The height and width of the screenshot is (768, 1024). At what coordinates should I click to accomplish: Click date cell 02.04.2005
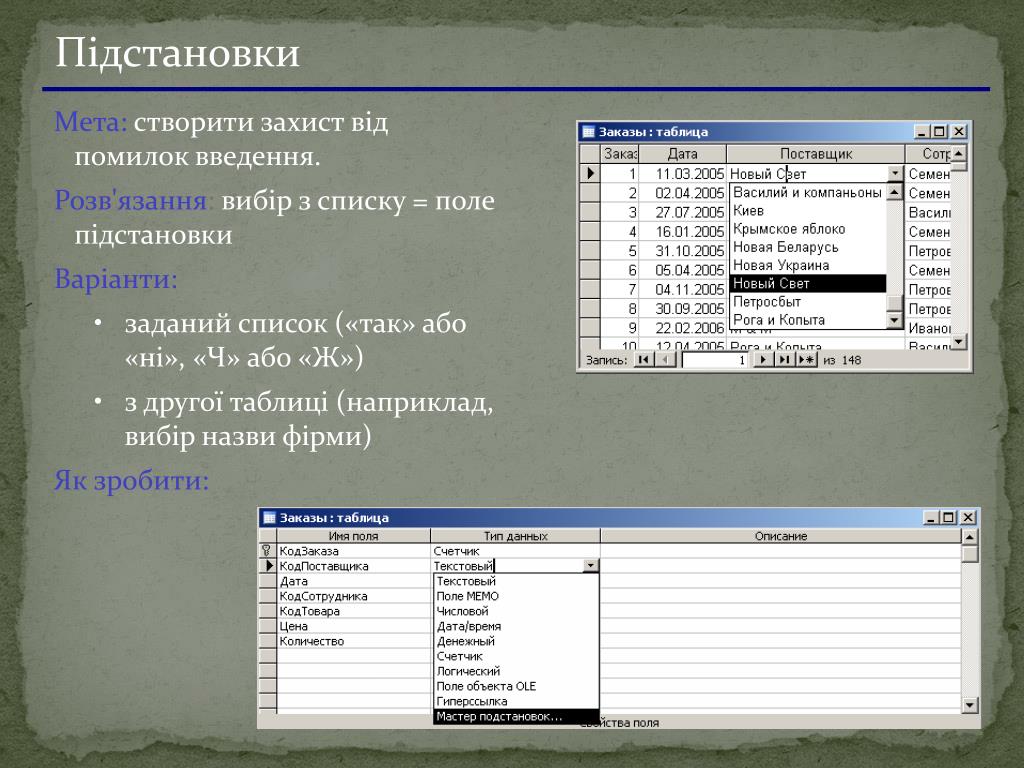pos(682,193)
